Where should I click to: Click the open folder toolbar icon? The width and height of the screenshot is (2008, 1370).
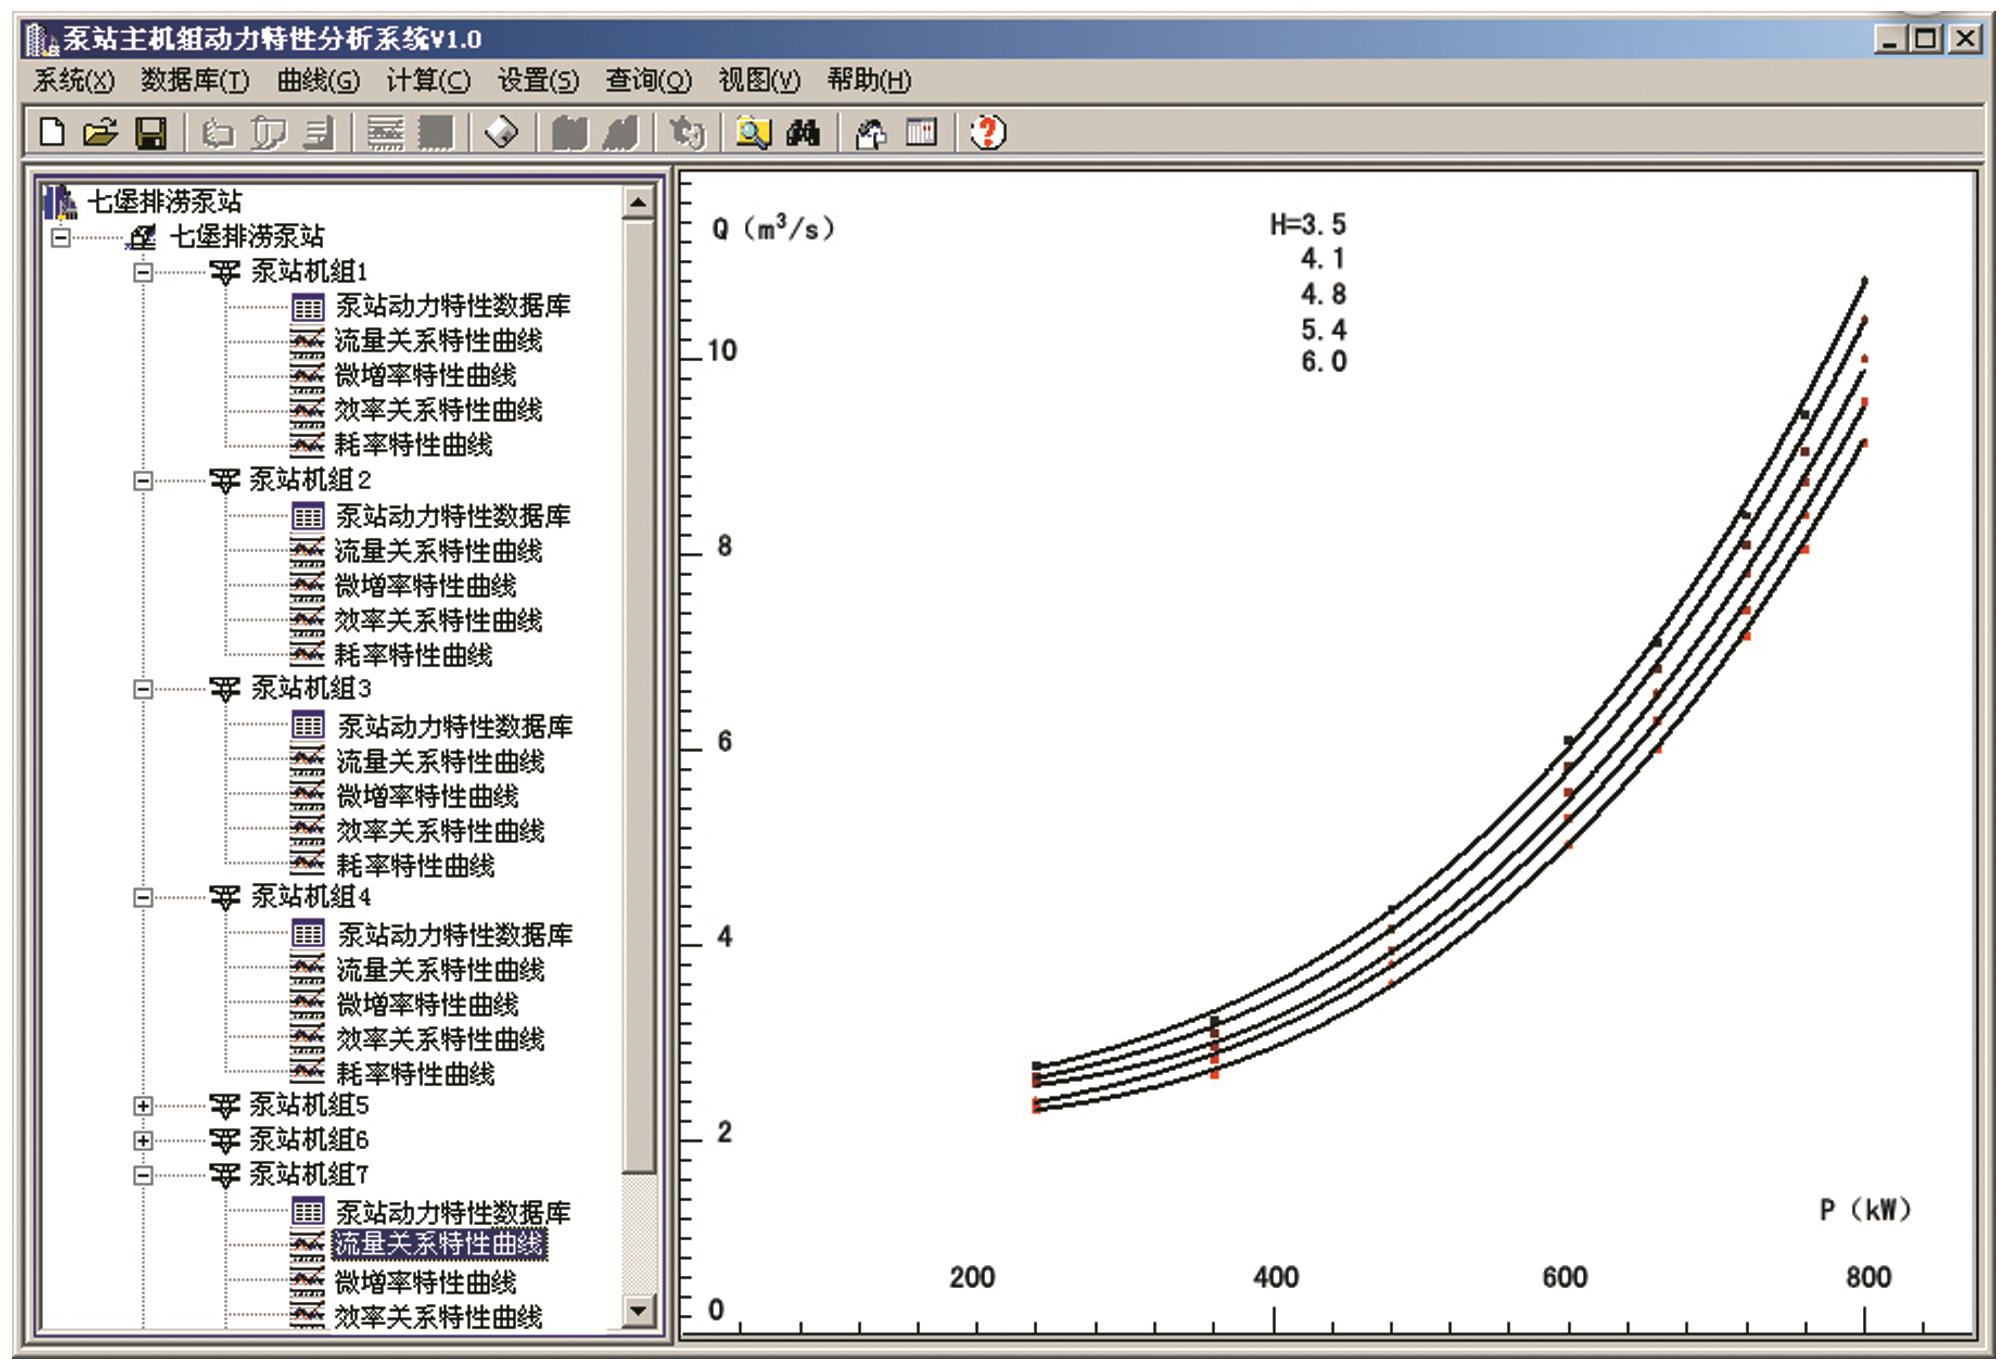pyautogui.click(x=99, y=132)
